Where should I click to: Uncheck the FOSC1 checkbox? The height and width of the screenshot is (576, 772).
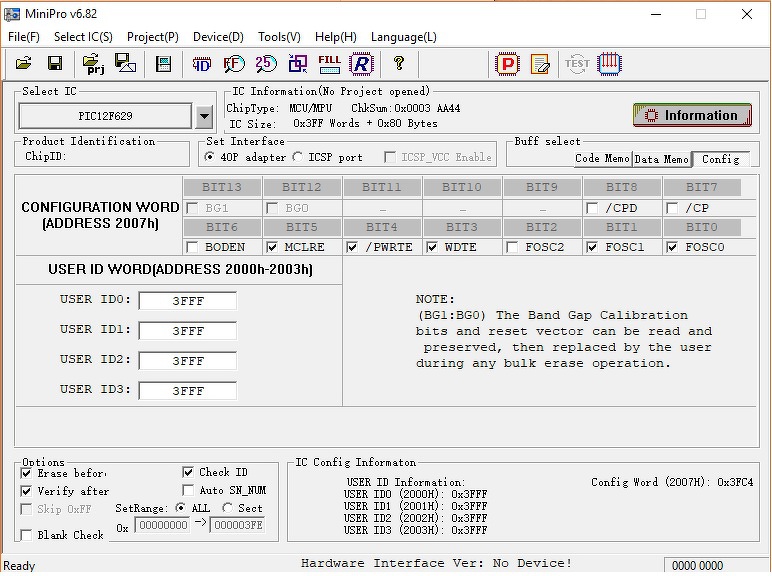592,247
